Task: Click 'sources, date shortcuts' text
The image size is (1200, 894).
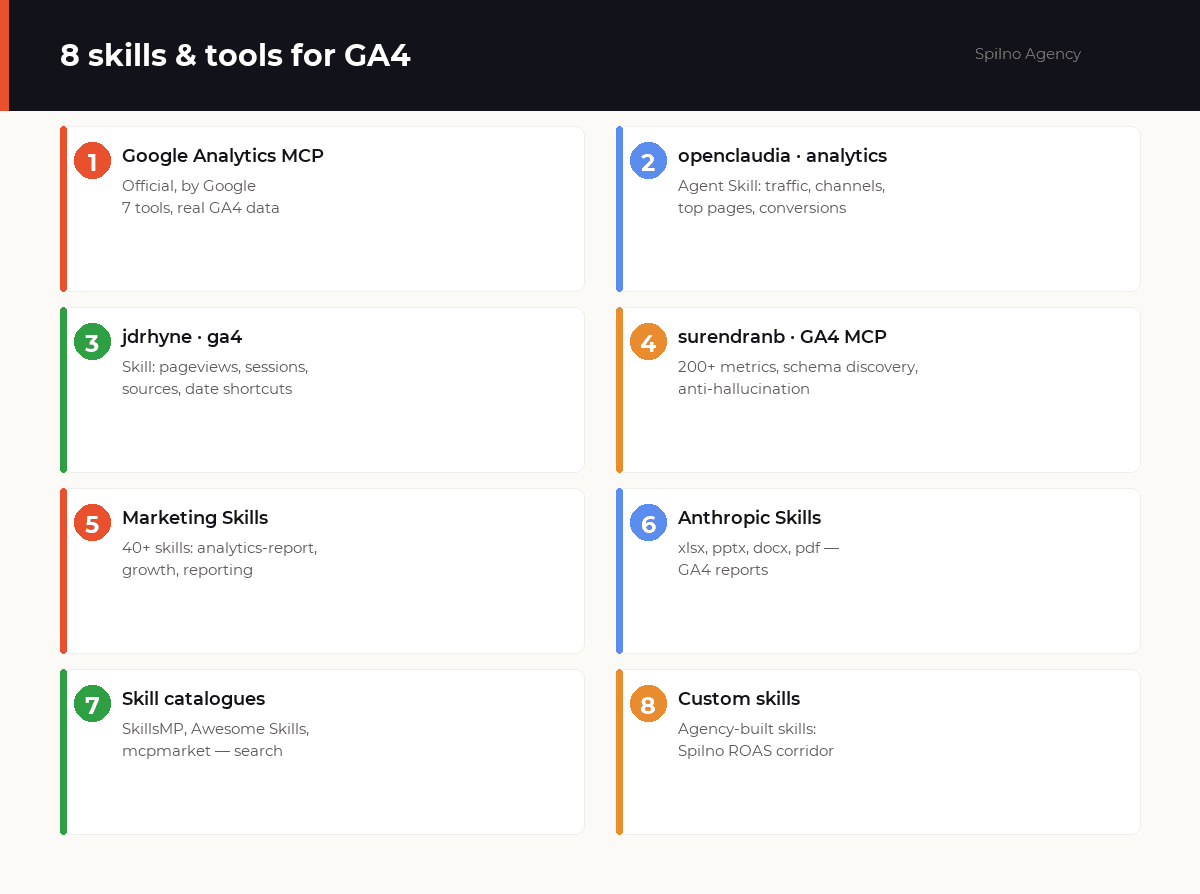Action: pyautogui.click(x=207, y=389)
